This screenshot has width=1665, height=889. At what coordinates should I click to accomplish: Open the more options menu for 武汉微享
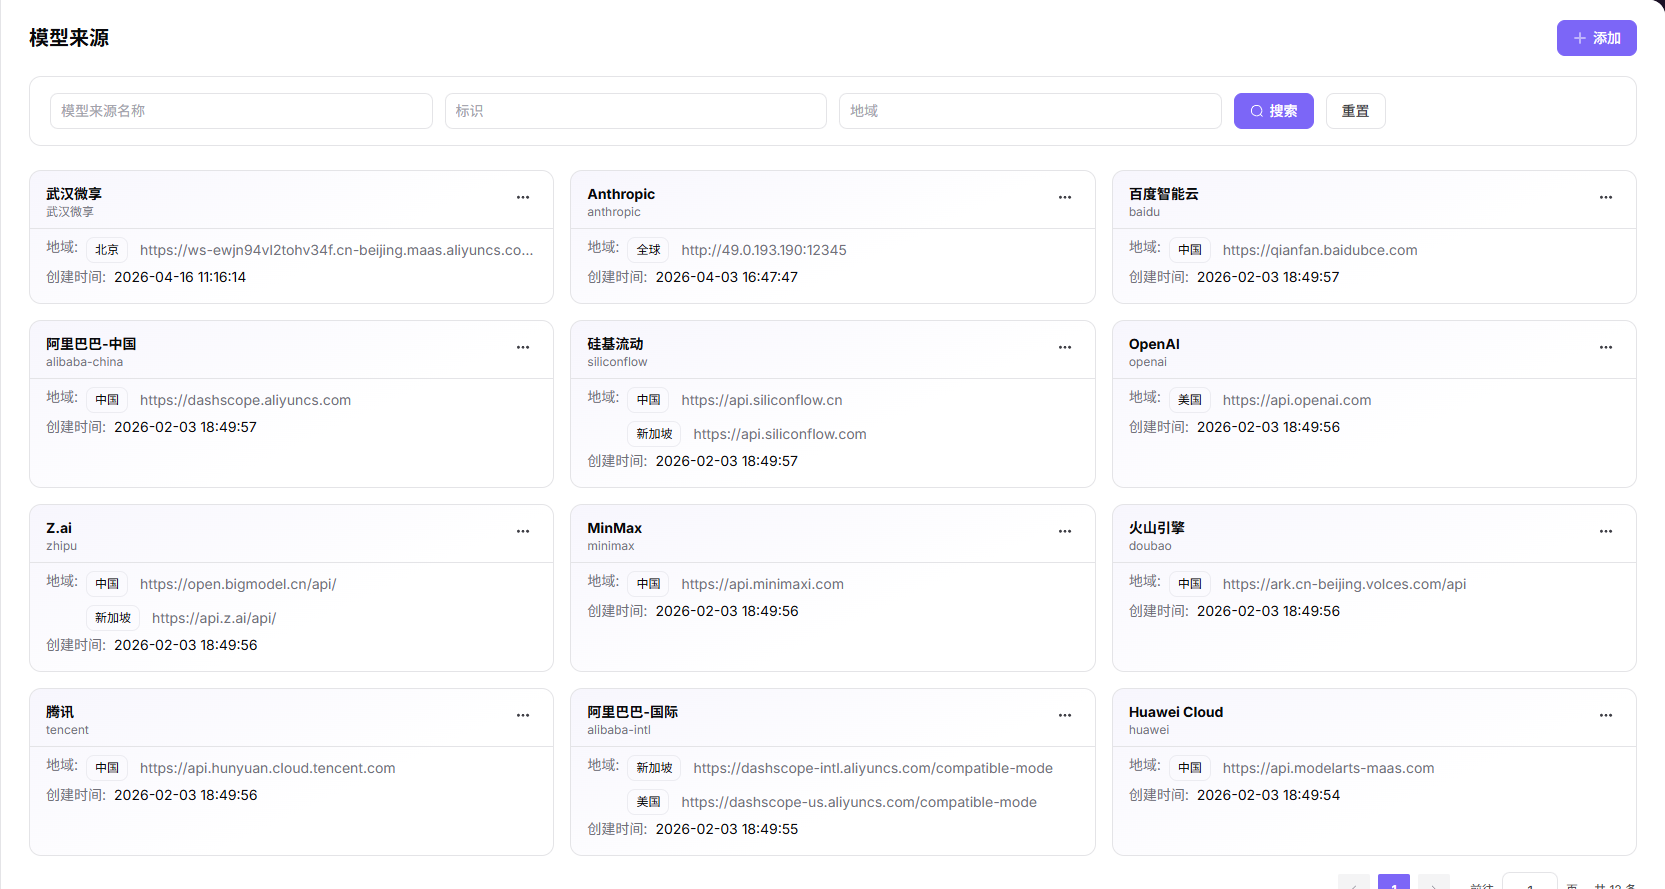point(523,197)
